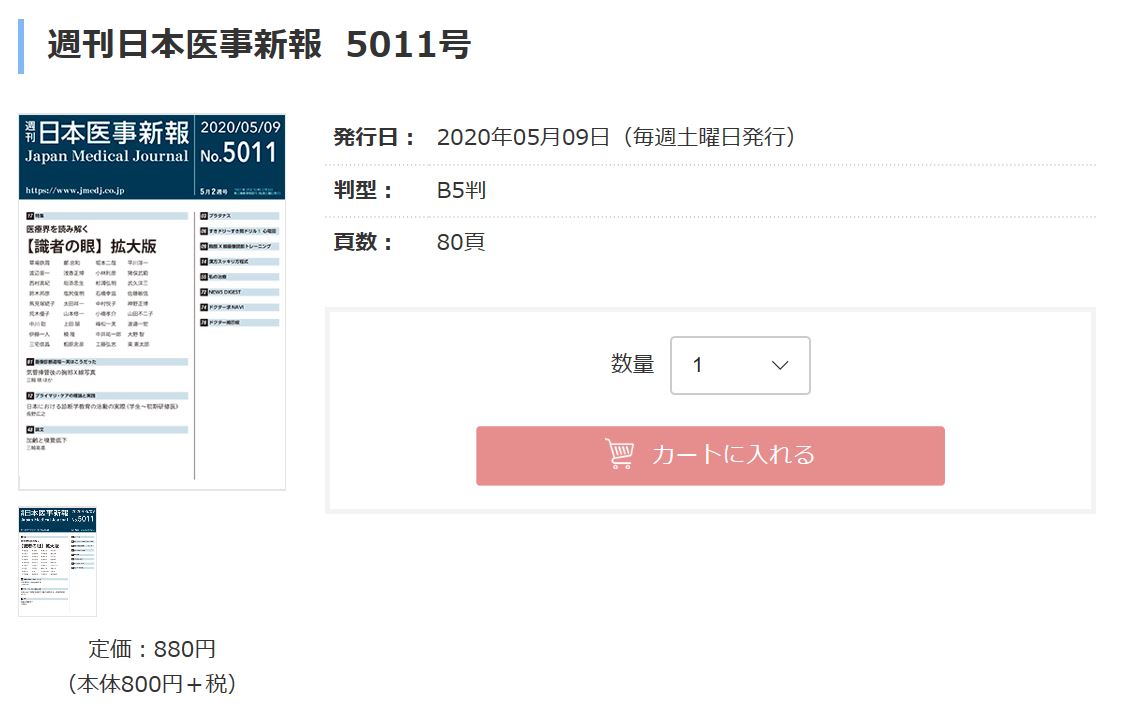Screen dimensions: 1123x714
Task: Click the （本体800円＋税） tax note
Action: 152,684
